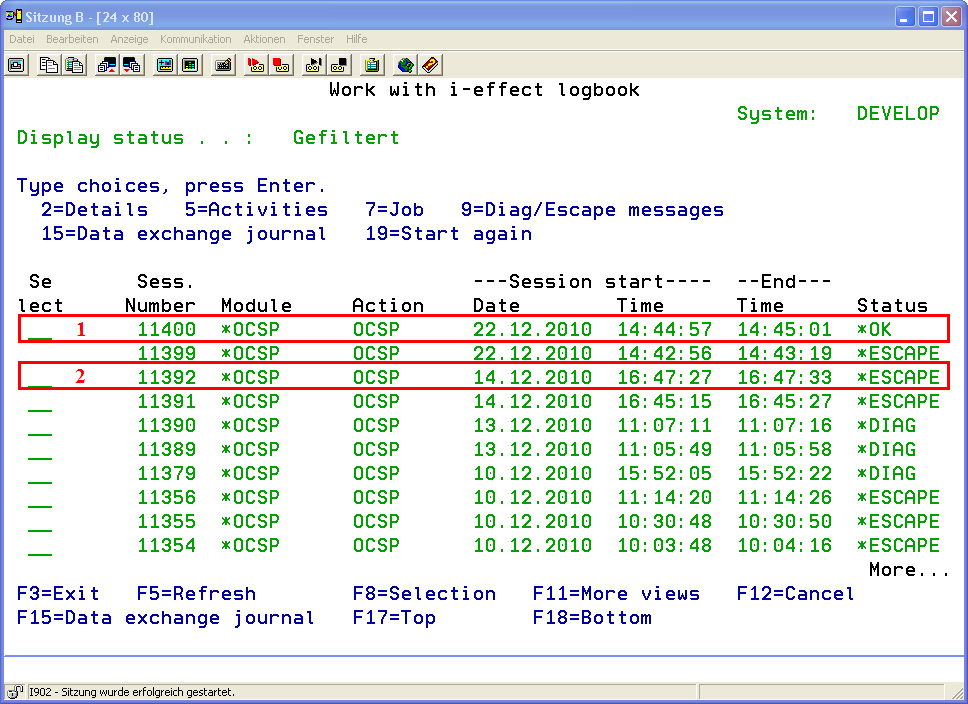Click the F5=Refresh function key label

click(196, 594)
